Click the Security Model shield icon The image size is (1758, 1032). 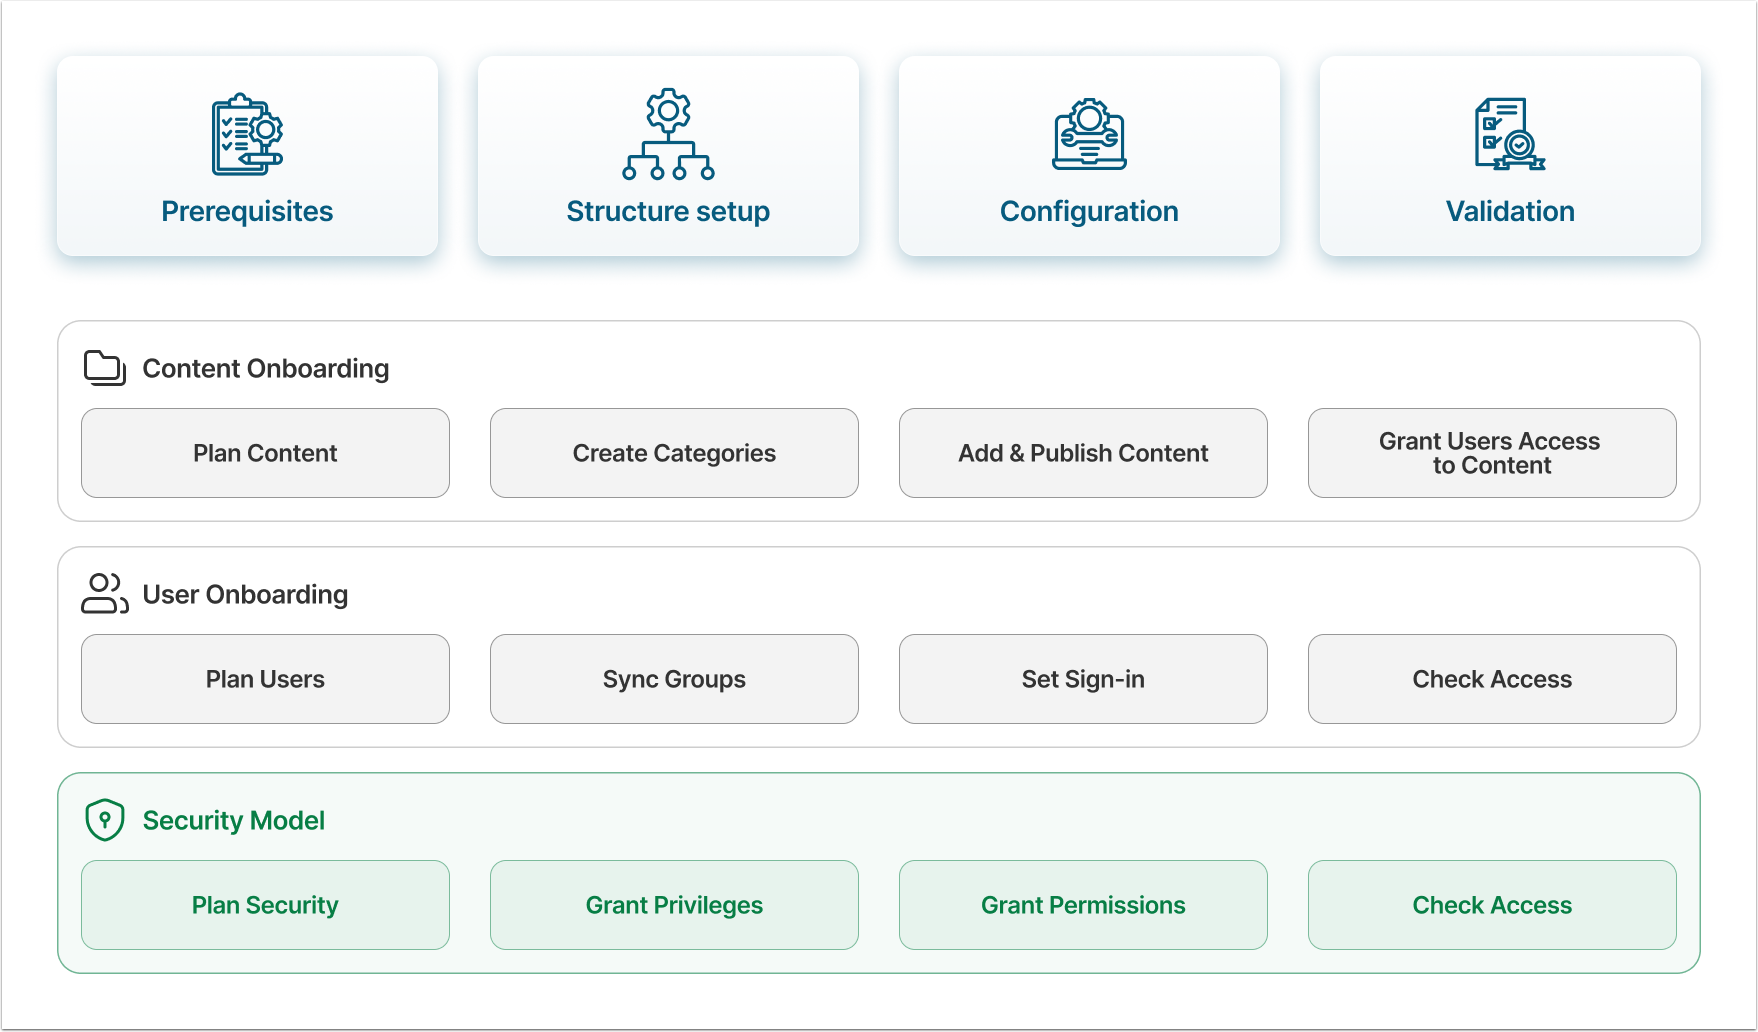(105, 820)
